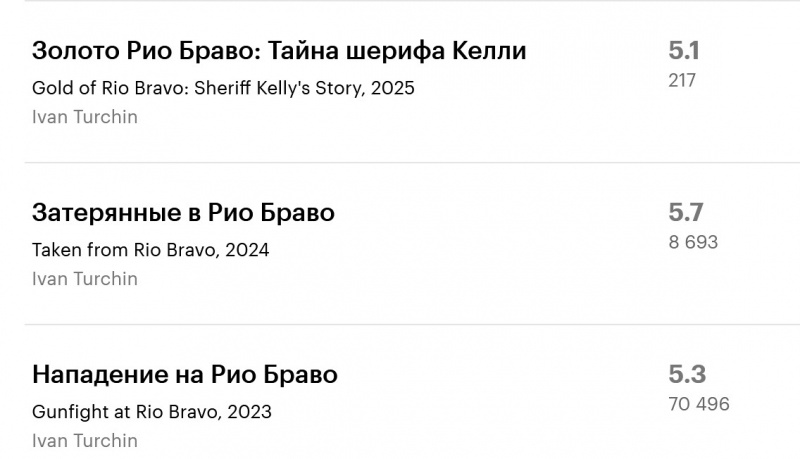
Task: Click the 217 vote count
Action: click(x=682, y=80)
